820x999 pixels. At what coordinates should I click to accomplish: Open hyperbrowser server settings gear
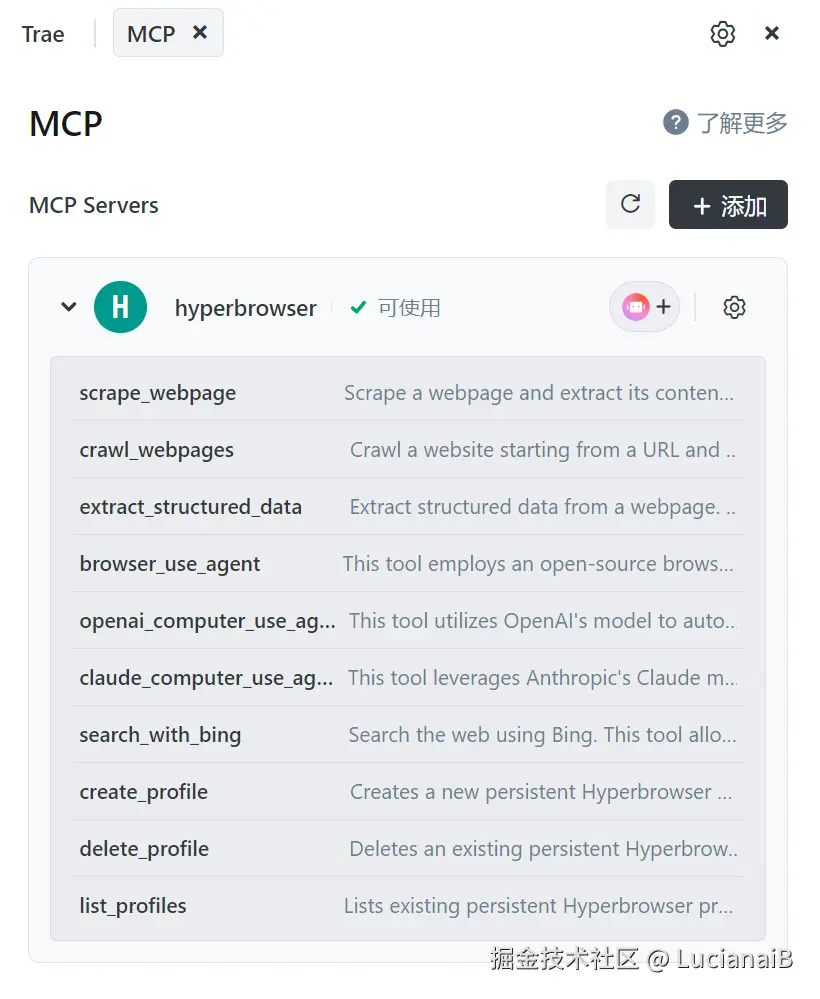click(734, 307)
